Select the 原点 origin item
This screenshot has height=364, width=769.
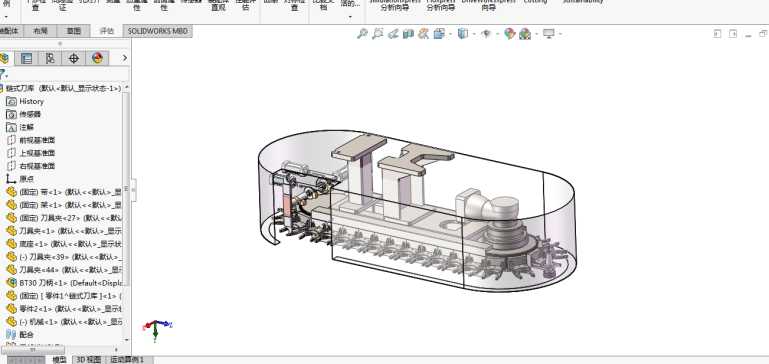pos(20,179)
